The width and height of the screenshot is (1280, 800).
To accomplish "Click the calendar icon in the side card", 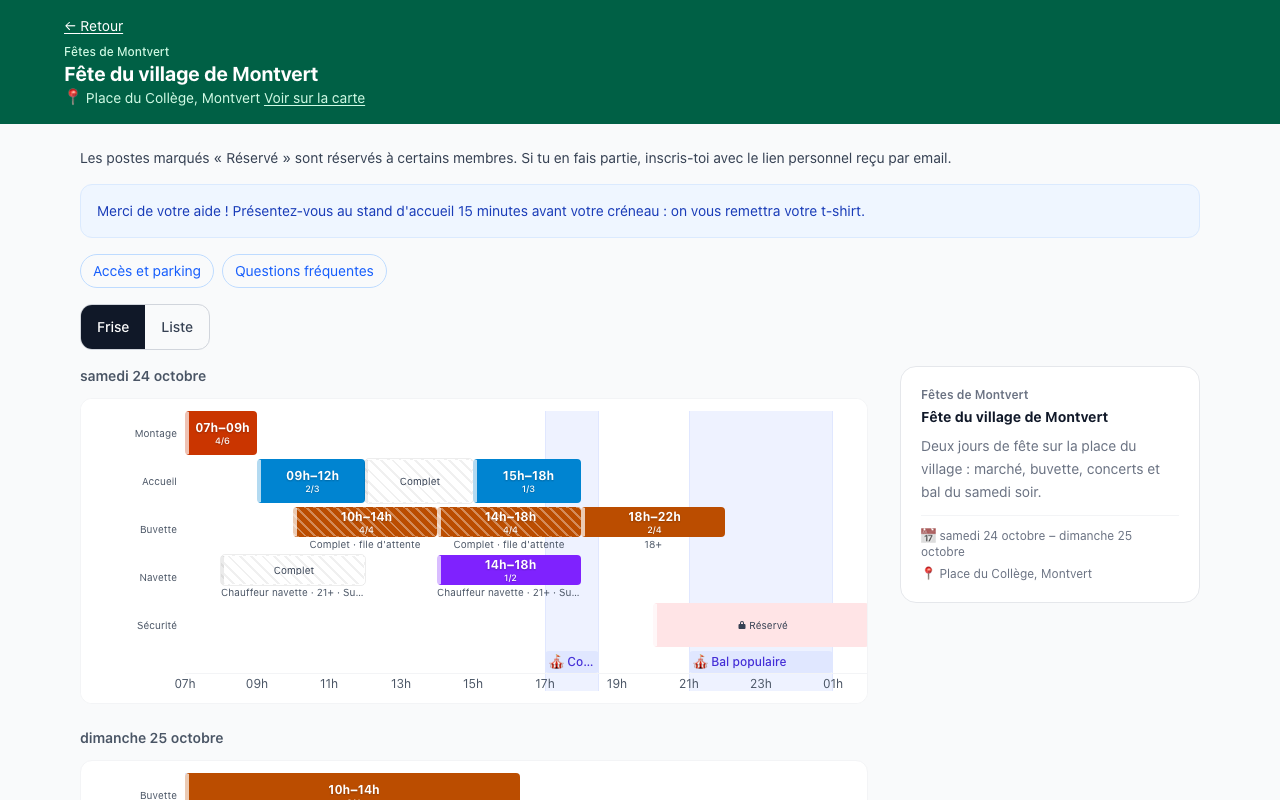I will click(x=928, y=536).
